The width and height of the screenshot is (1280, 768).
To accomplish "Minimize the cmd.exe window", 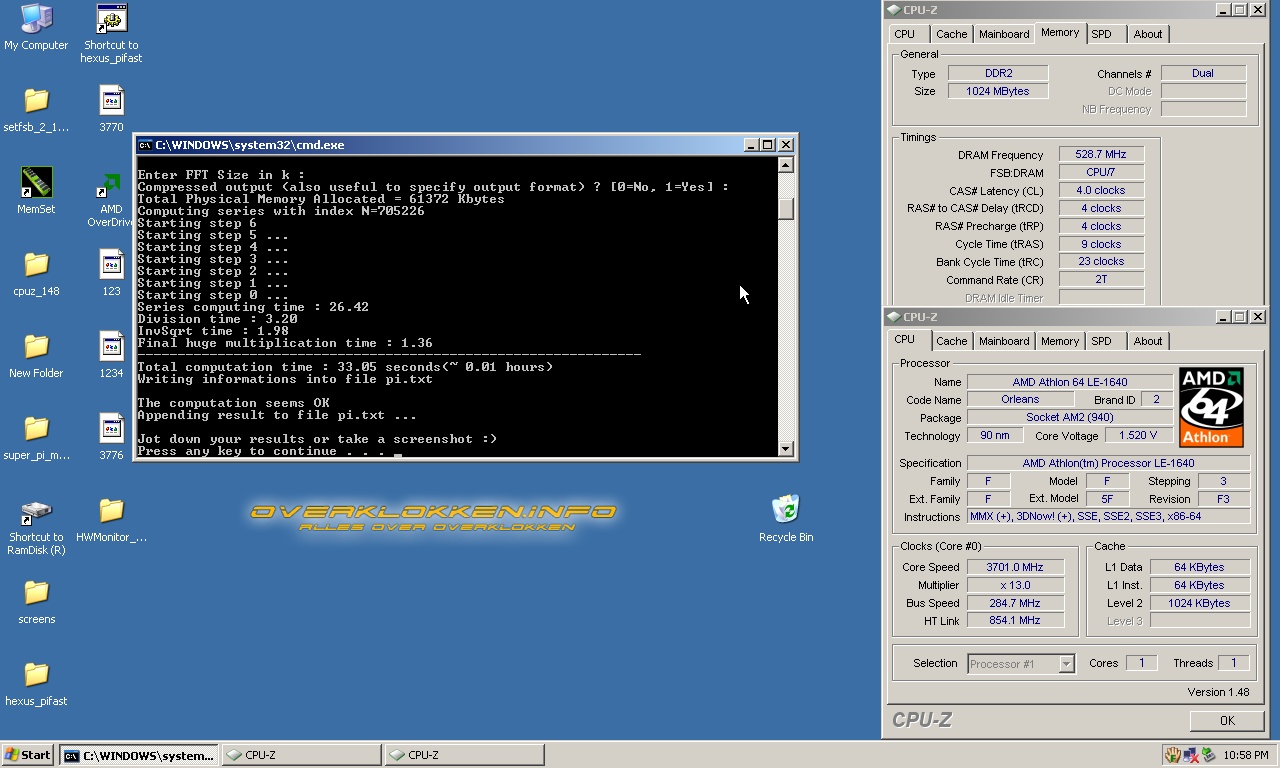I will tap(751, 145).
